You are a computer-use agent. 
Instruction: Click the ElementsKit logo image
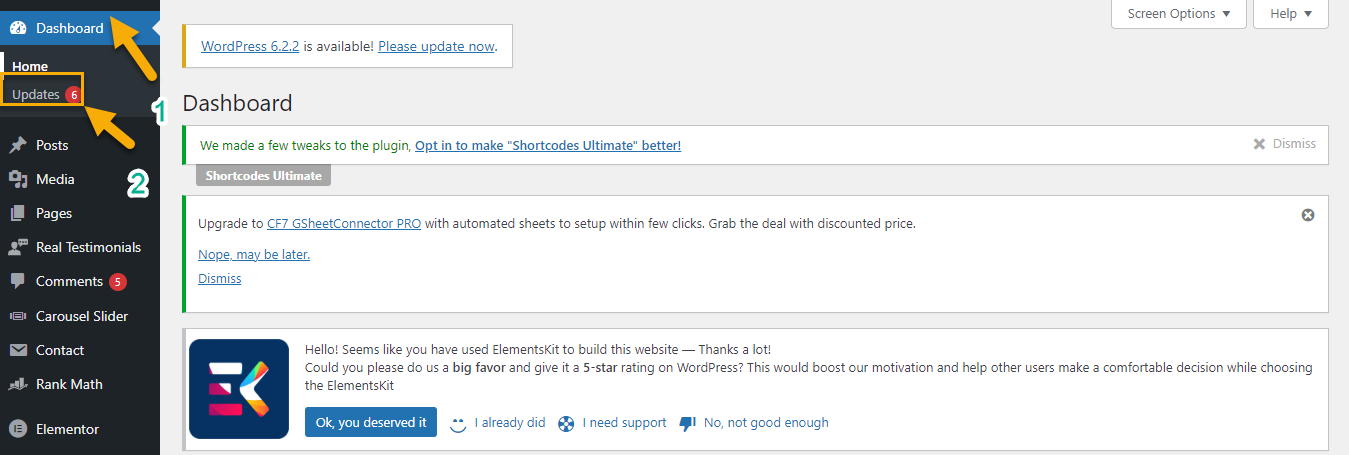[239, 389]
